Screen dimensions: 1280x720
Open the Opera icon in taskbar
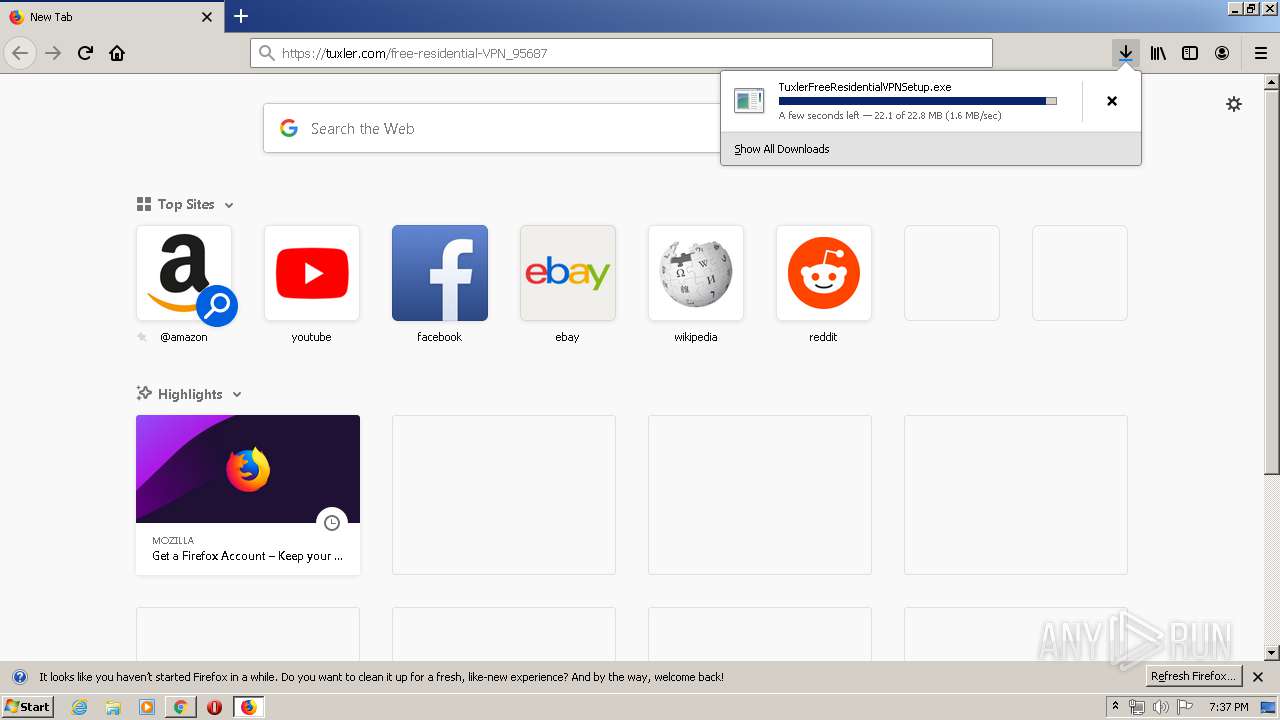pos(214,707)
